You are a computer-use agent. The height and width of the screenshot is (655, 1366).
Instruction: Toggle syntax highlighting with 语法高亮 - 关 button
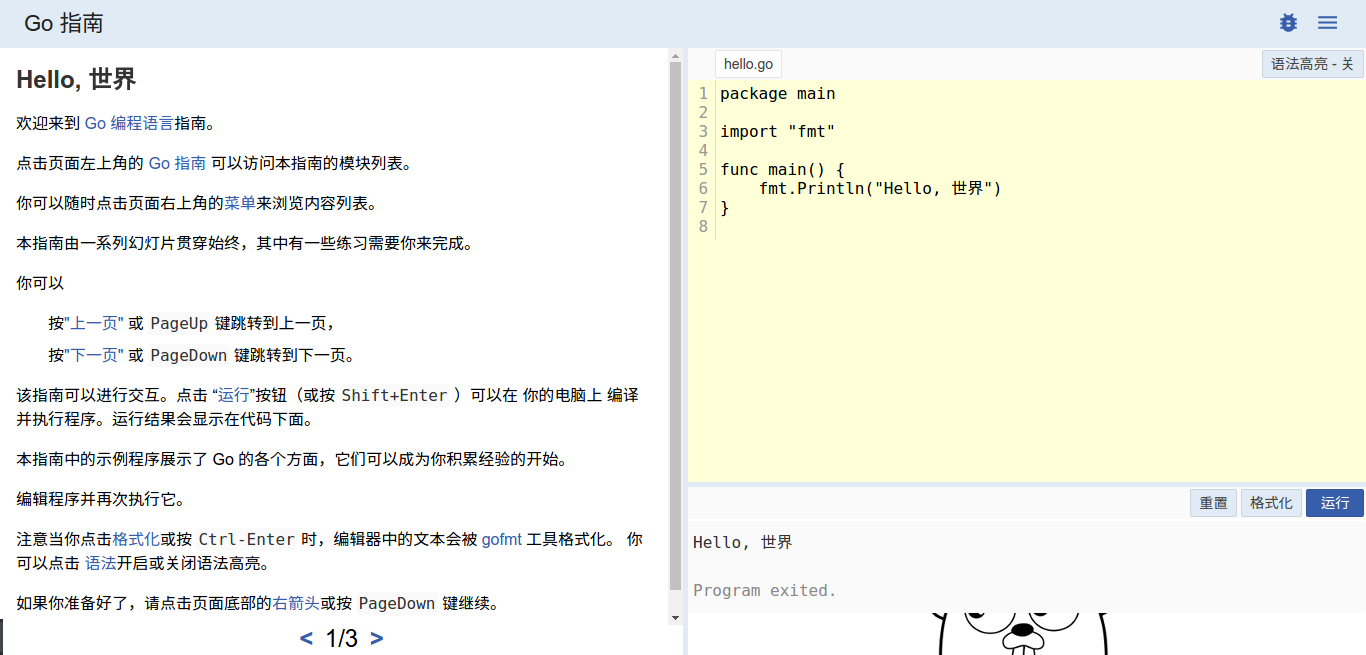point(1312,64)
